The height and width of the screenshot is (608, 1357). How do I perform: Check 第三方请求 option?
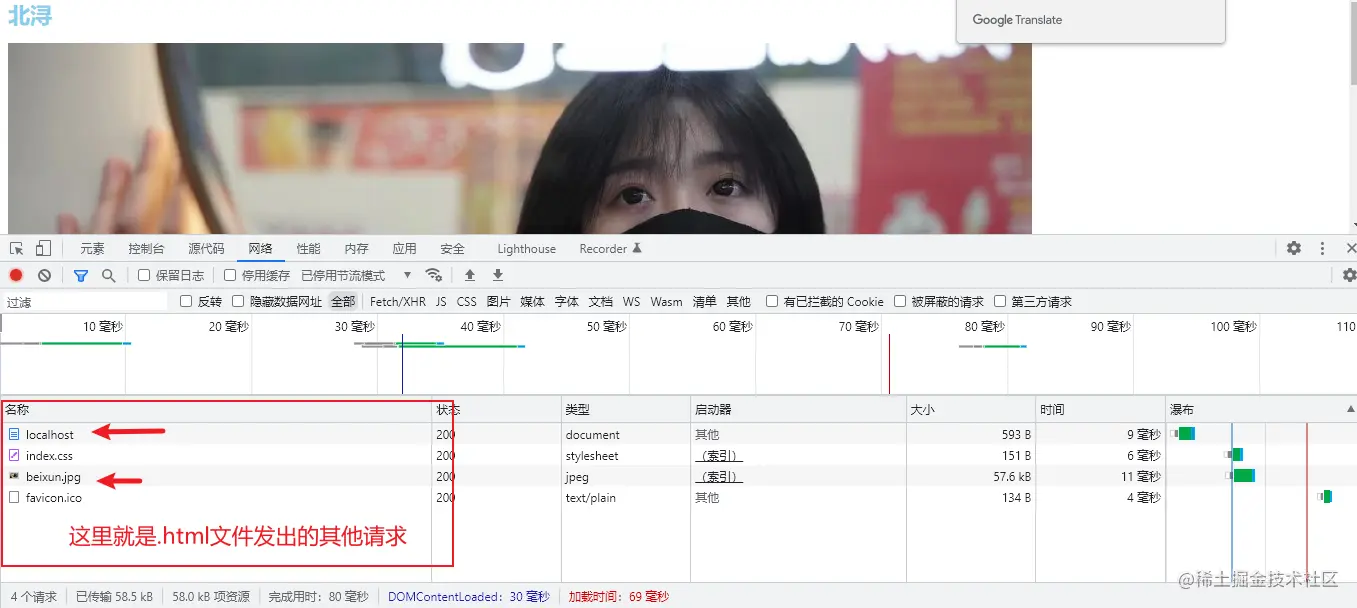coord(1000,301)
